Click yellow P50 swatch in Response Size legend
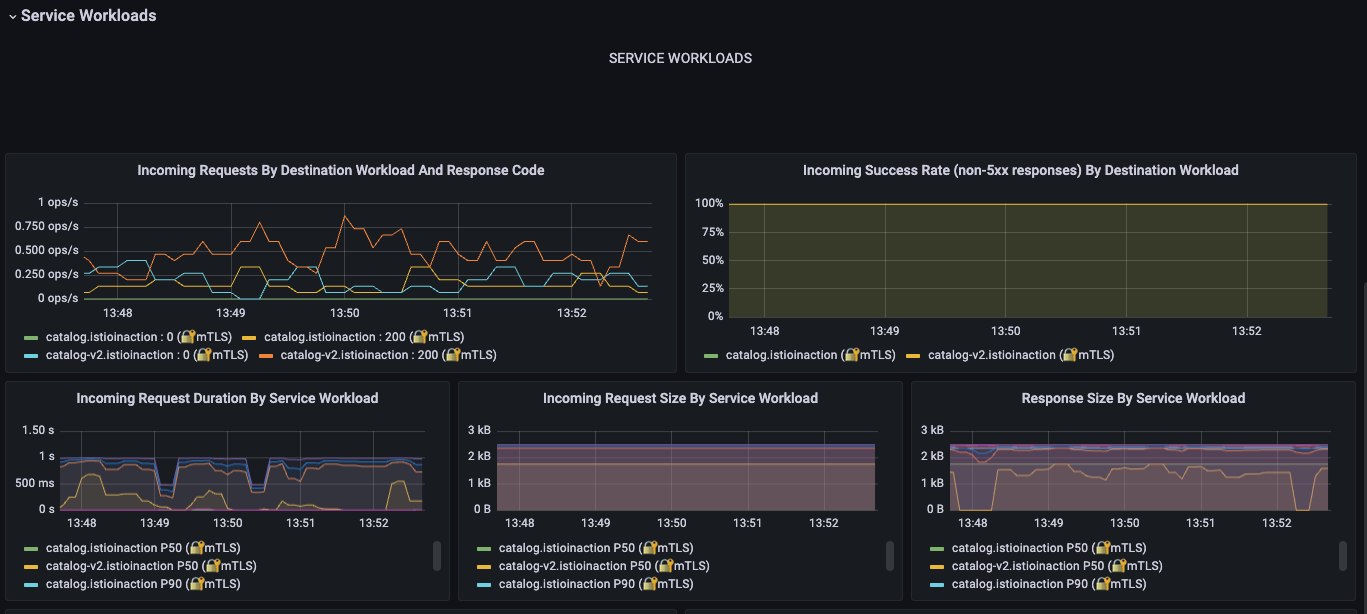This screenshot has height=614, width=1367. pos(937,567)
